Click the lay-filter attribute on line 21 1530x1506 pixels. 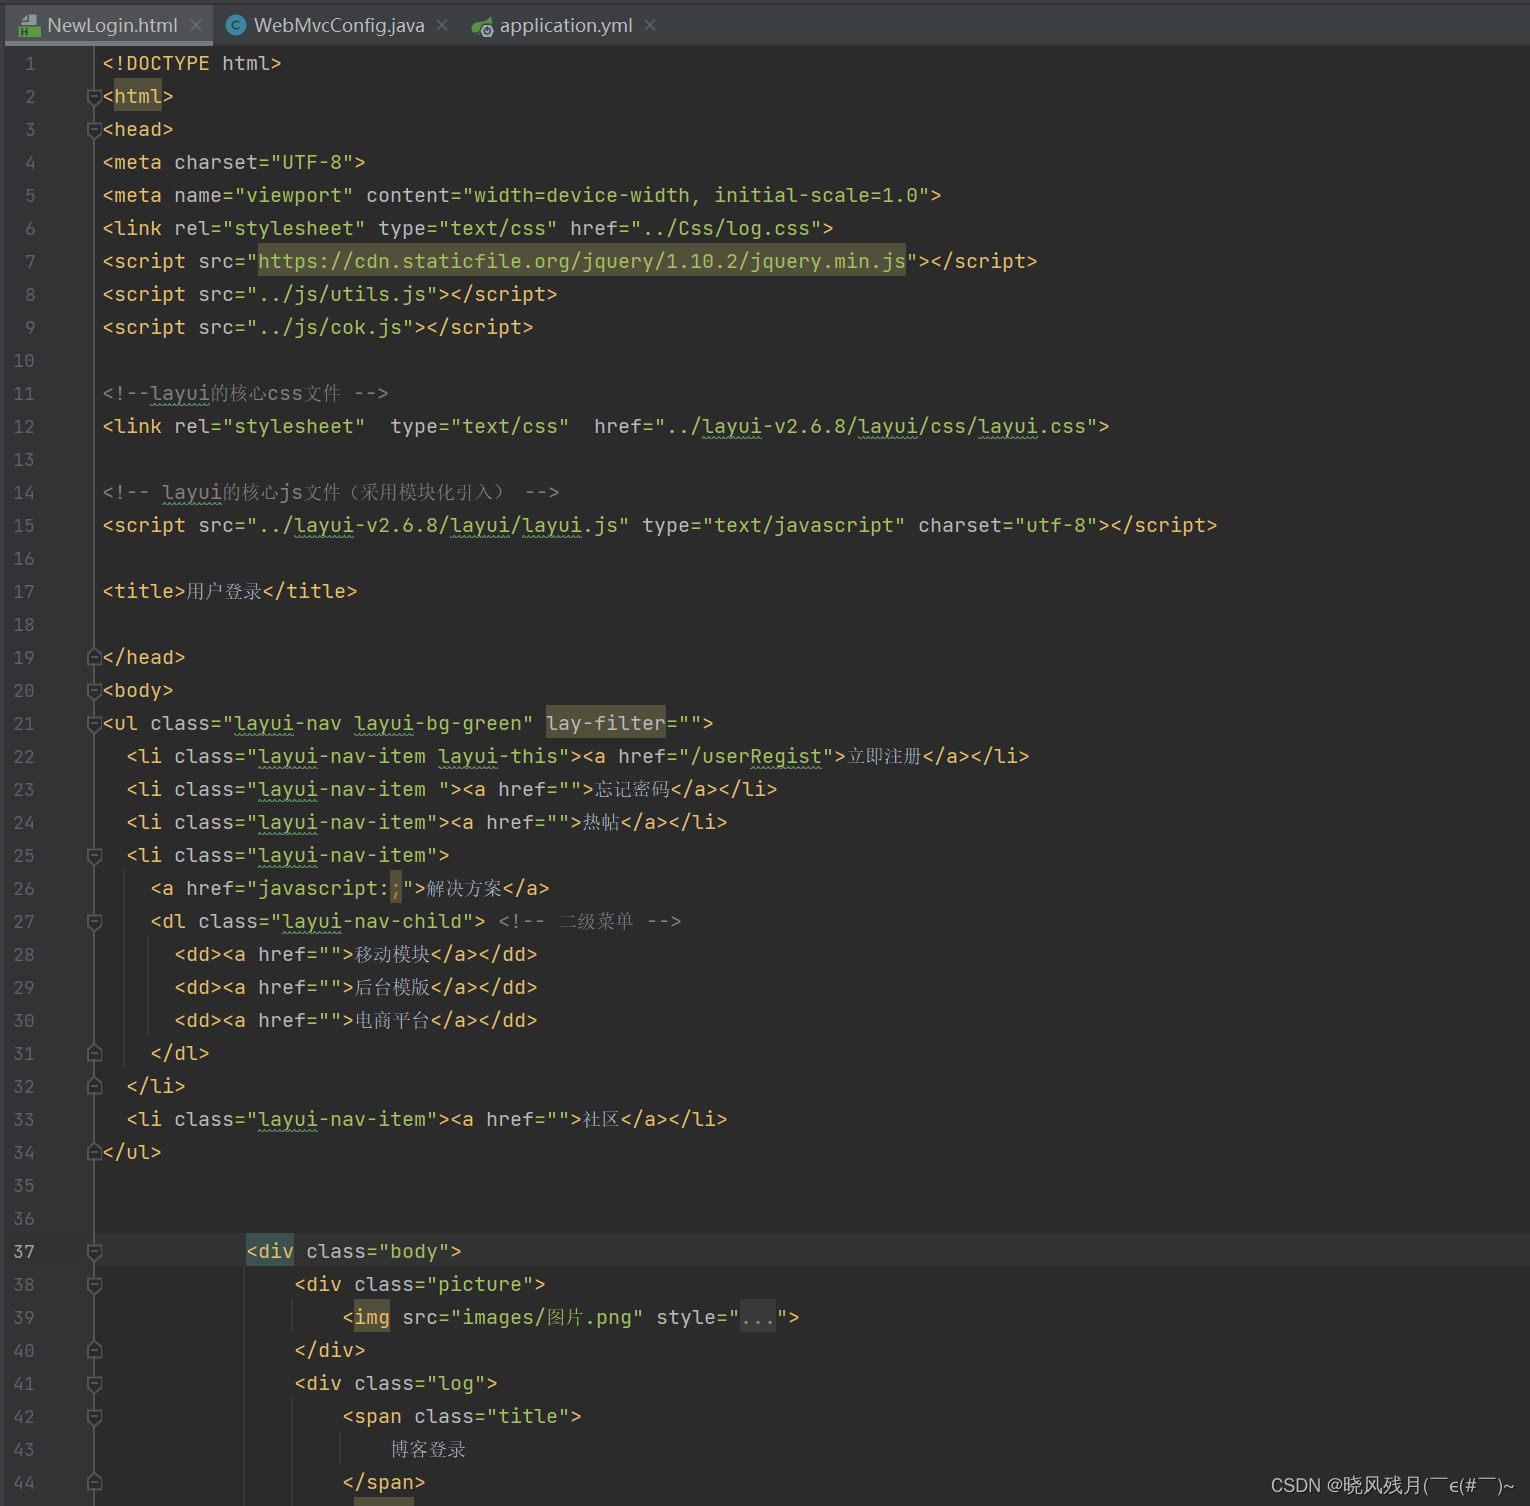[605, 723]
